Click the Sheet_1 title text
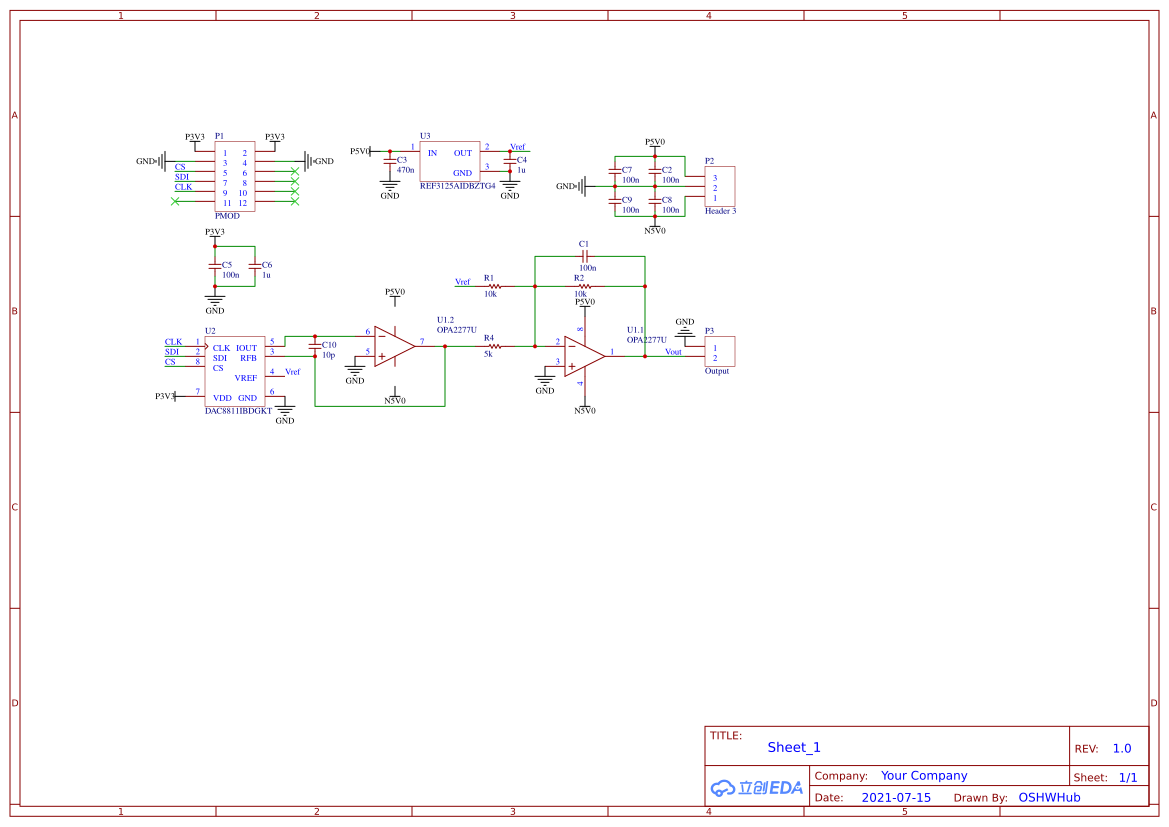The height and width of the screenshot is (827, 1169). 794,747
